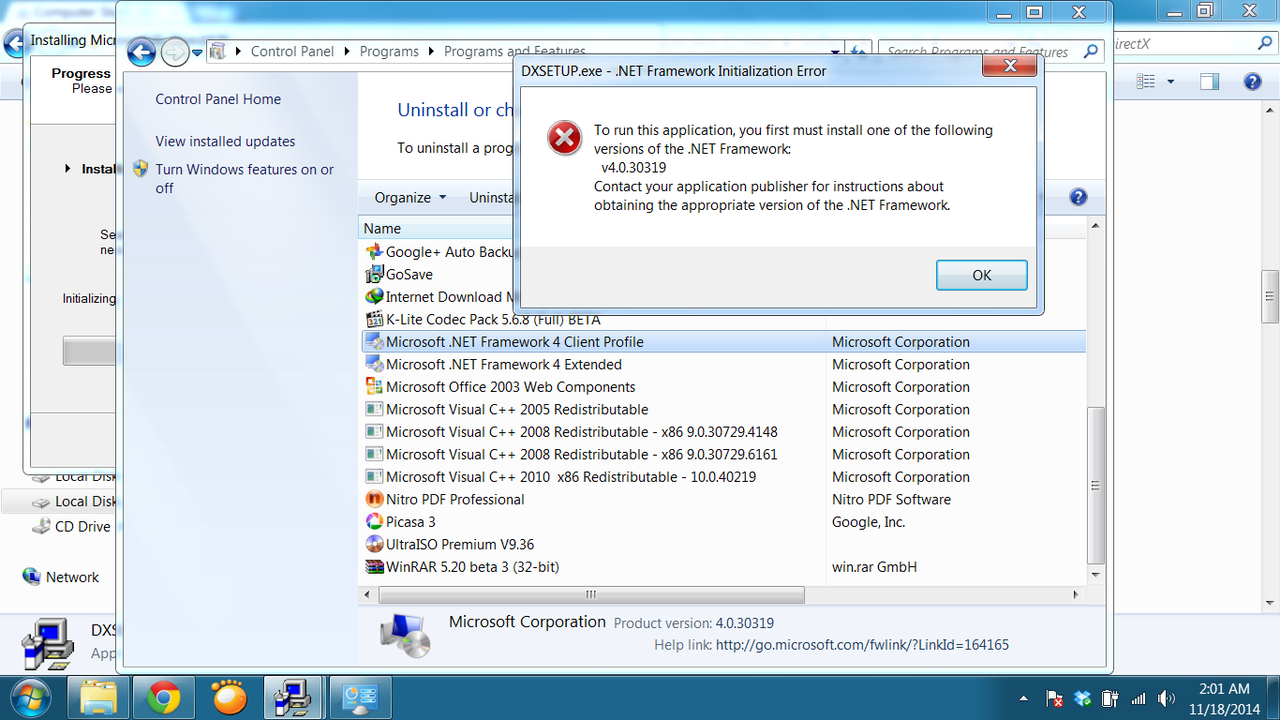This screenshot has height=720, width=1280.
Task: Click the win.rar GmbH publisher text
Action: (874, 567)
